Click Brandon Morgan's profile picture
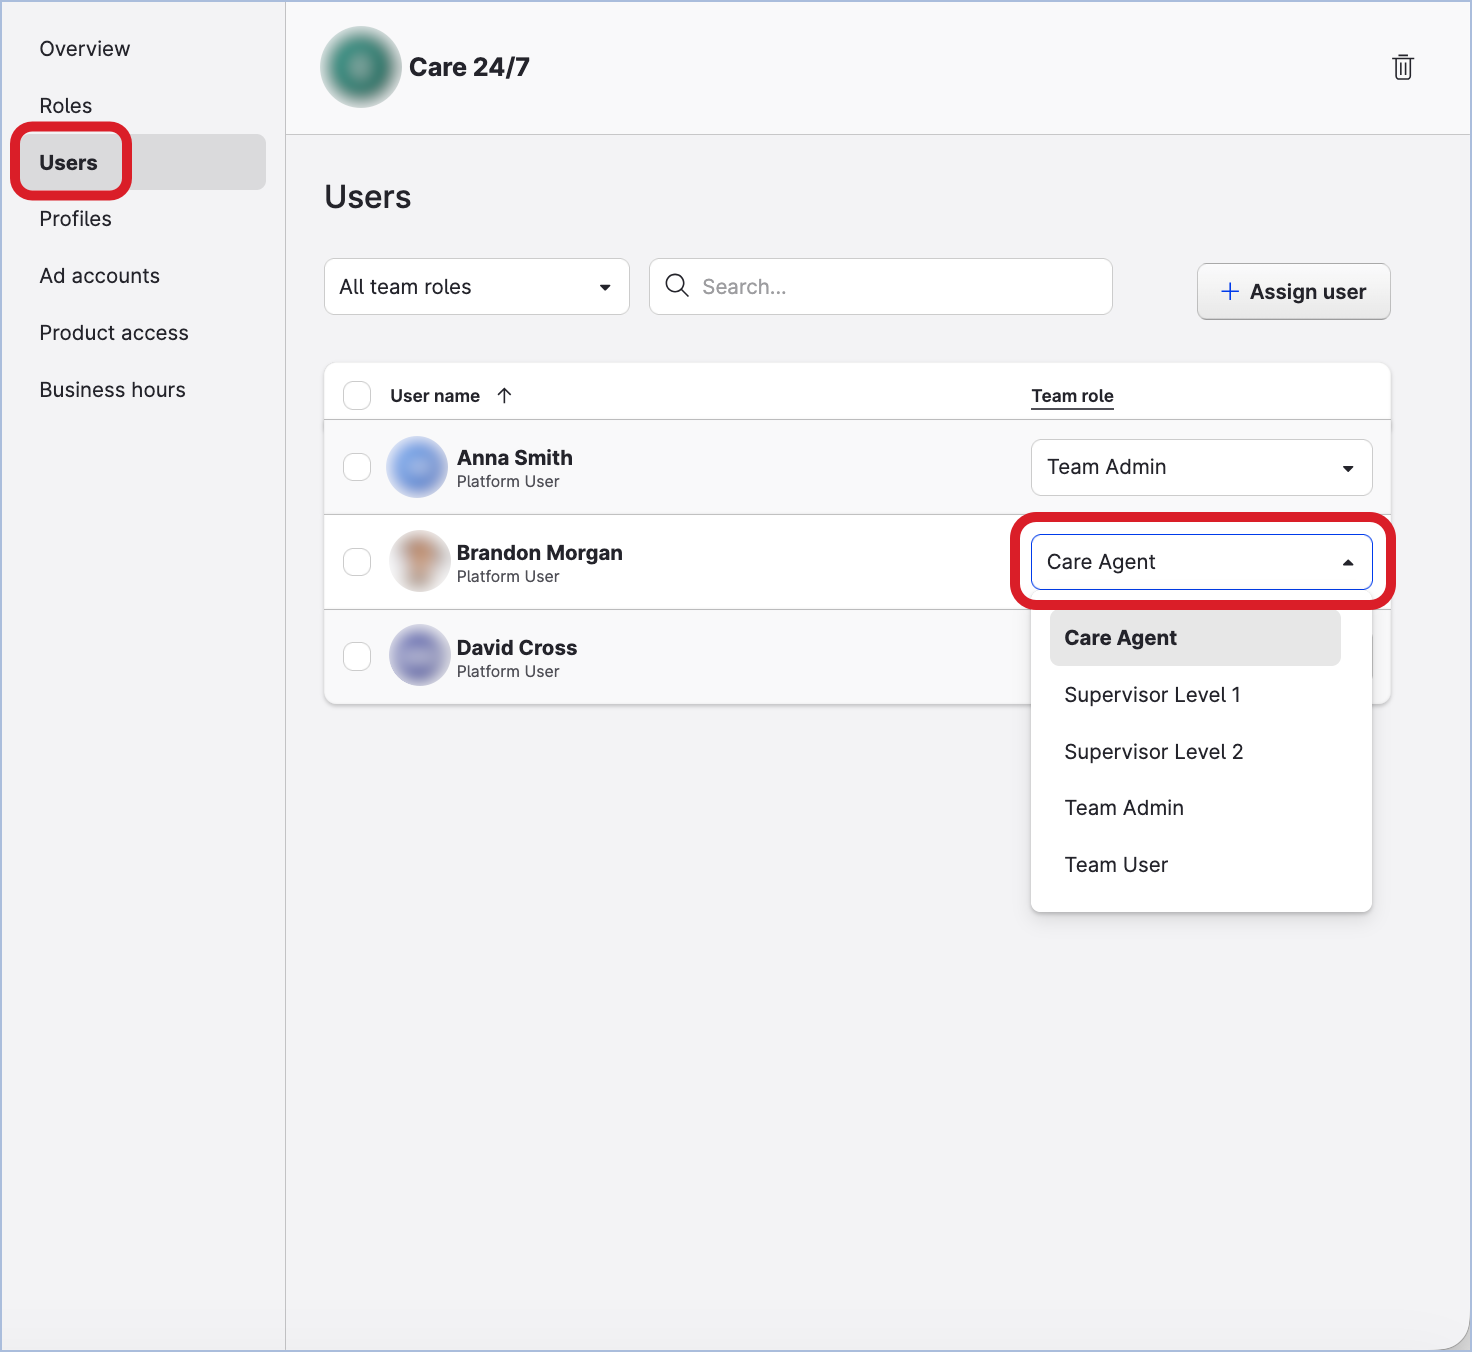Viewport: 1472px width, 1352px height. [419, 562]
